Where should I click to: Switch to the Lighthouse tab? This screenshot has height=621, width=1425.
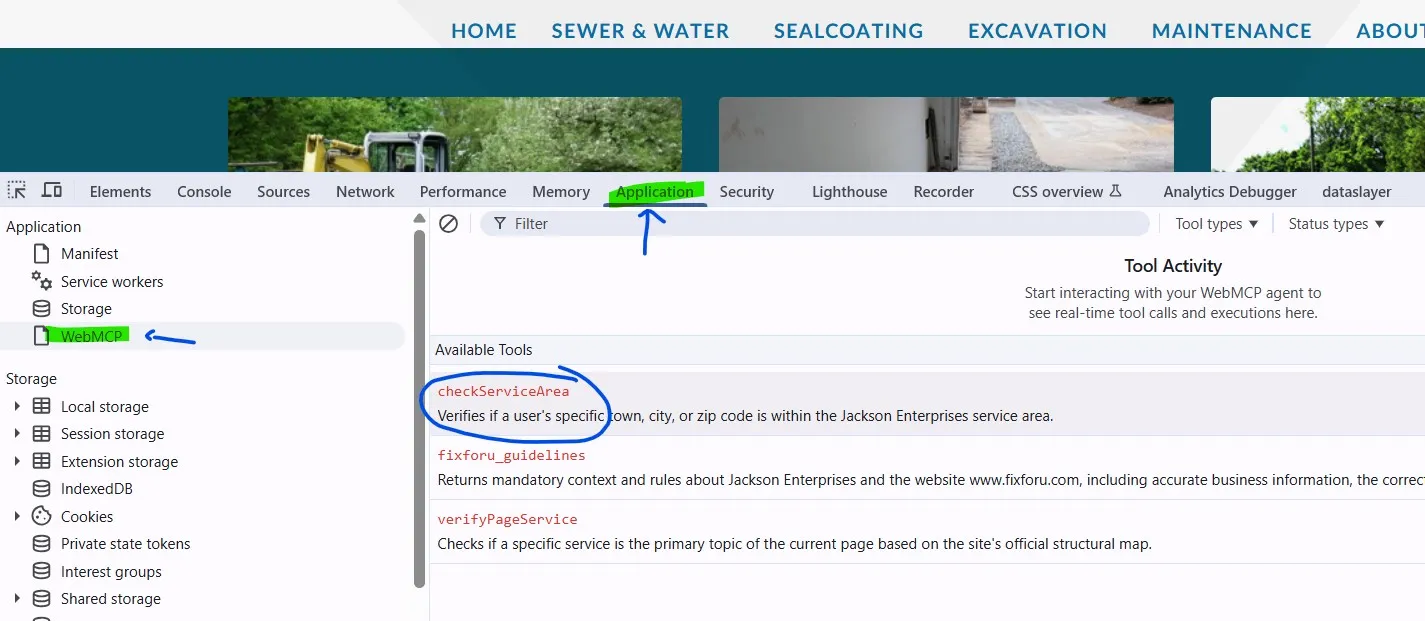849,192
